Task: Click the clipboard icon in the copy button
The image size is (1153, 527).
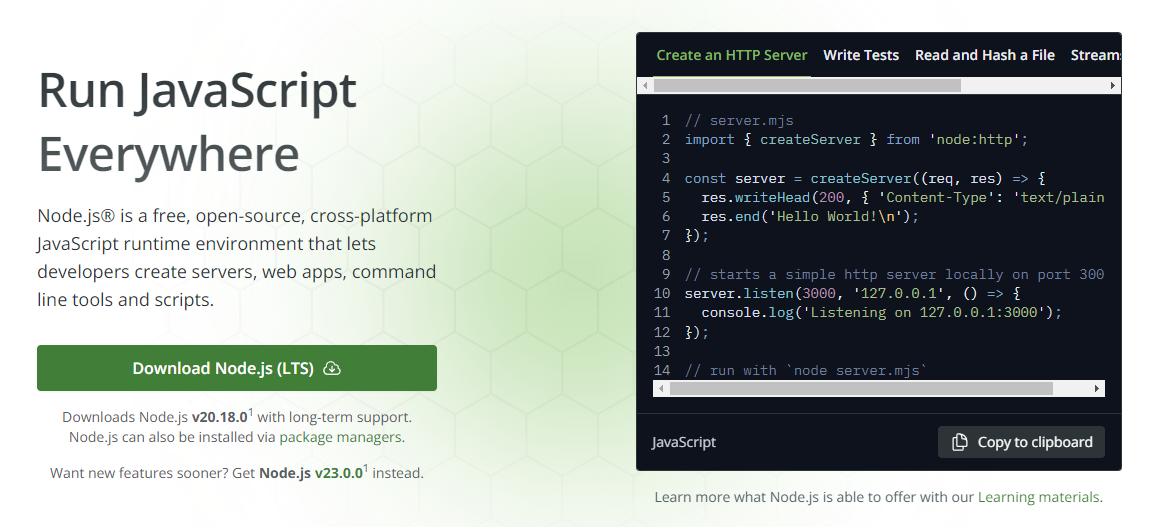Action: (x=960, y=442)
